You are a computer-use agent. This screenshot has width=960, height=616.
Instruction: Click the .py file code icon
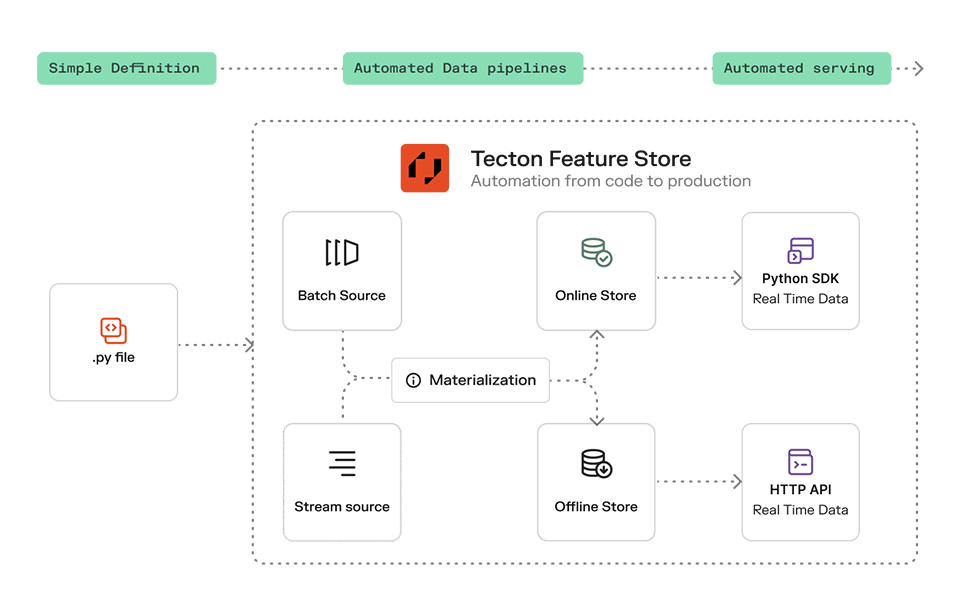pyautogui.click(x=113, y=331)
